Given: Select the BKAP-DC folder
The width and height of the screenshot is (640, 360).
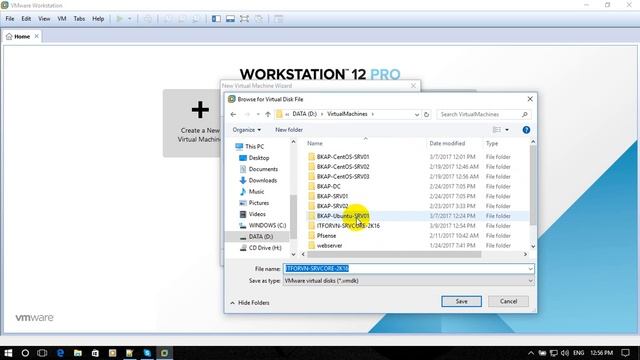Looking at the screenshot, I should [329, 186].
